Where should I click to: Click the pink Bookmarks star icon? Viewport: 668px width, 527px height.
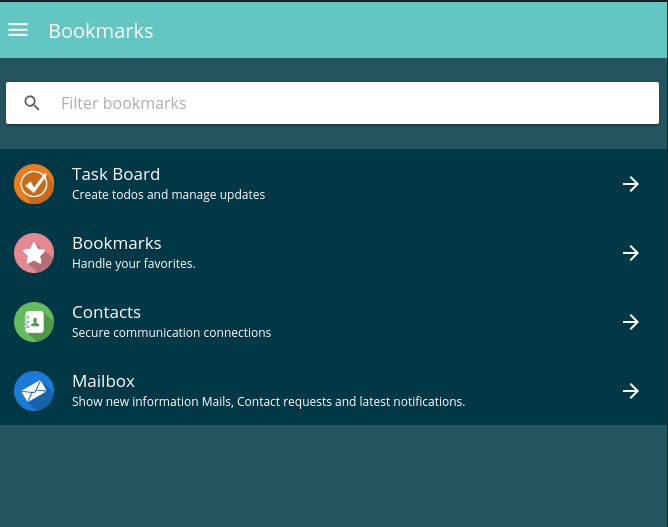(34, 253)
